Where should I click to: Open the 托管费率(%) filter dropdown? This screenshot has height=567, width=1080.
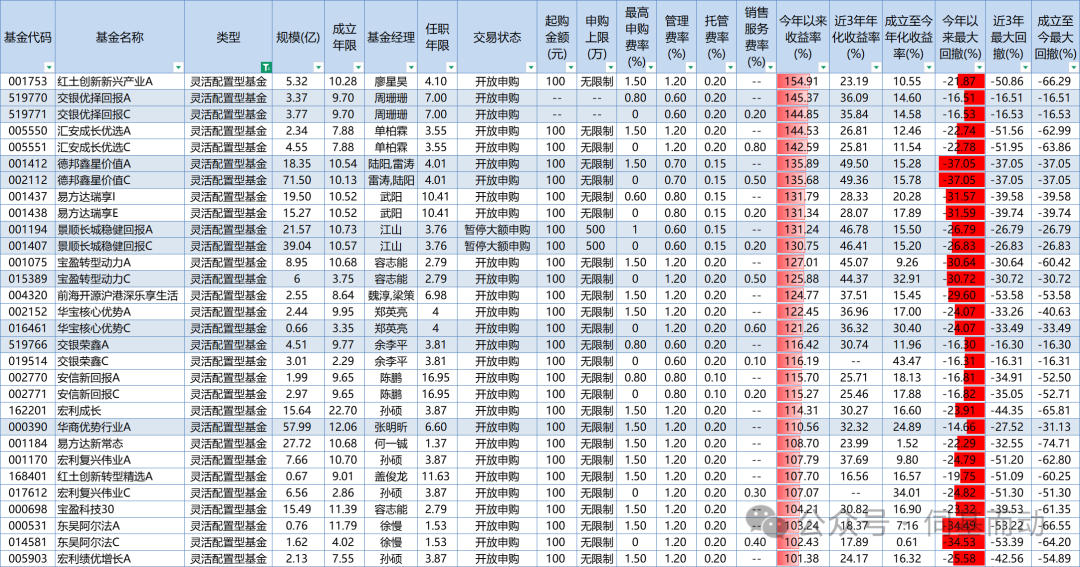[730, 68]
